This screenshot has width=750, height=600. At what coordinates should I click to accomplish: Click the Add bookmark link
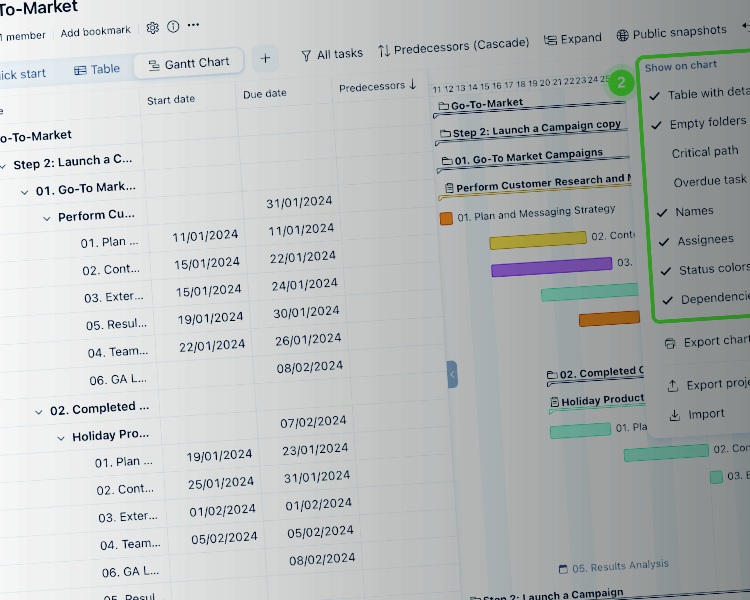(96, 32)
